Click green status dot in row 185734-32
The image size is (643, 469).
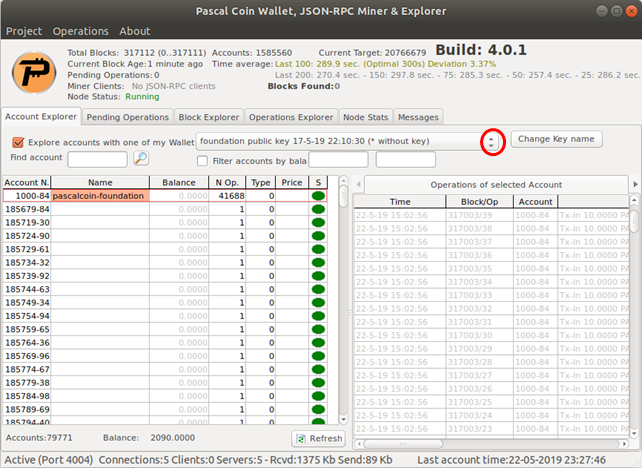(318, 262)
